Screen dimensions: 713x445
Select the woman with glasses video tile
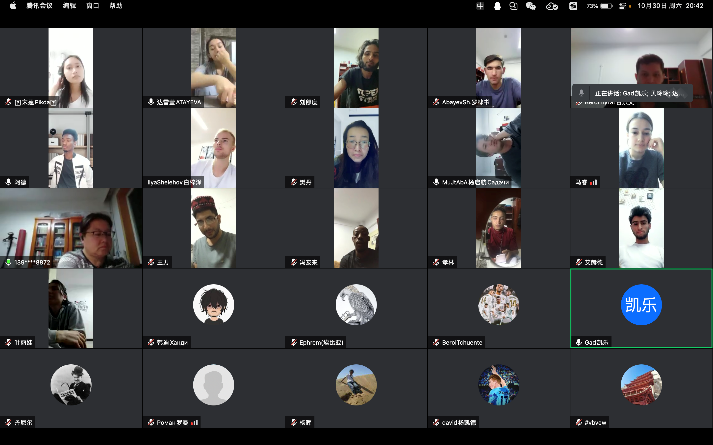tap(356, 148)
